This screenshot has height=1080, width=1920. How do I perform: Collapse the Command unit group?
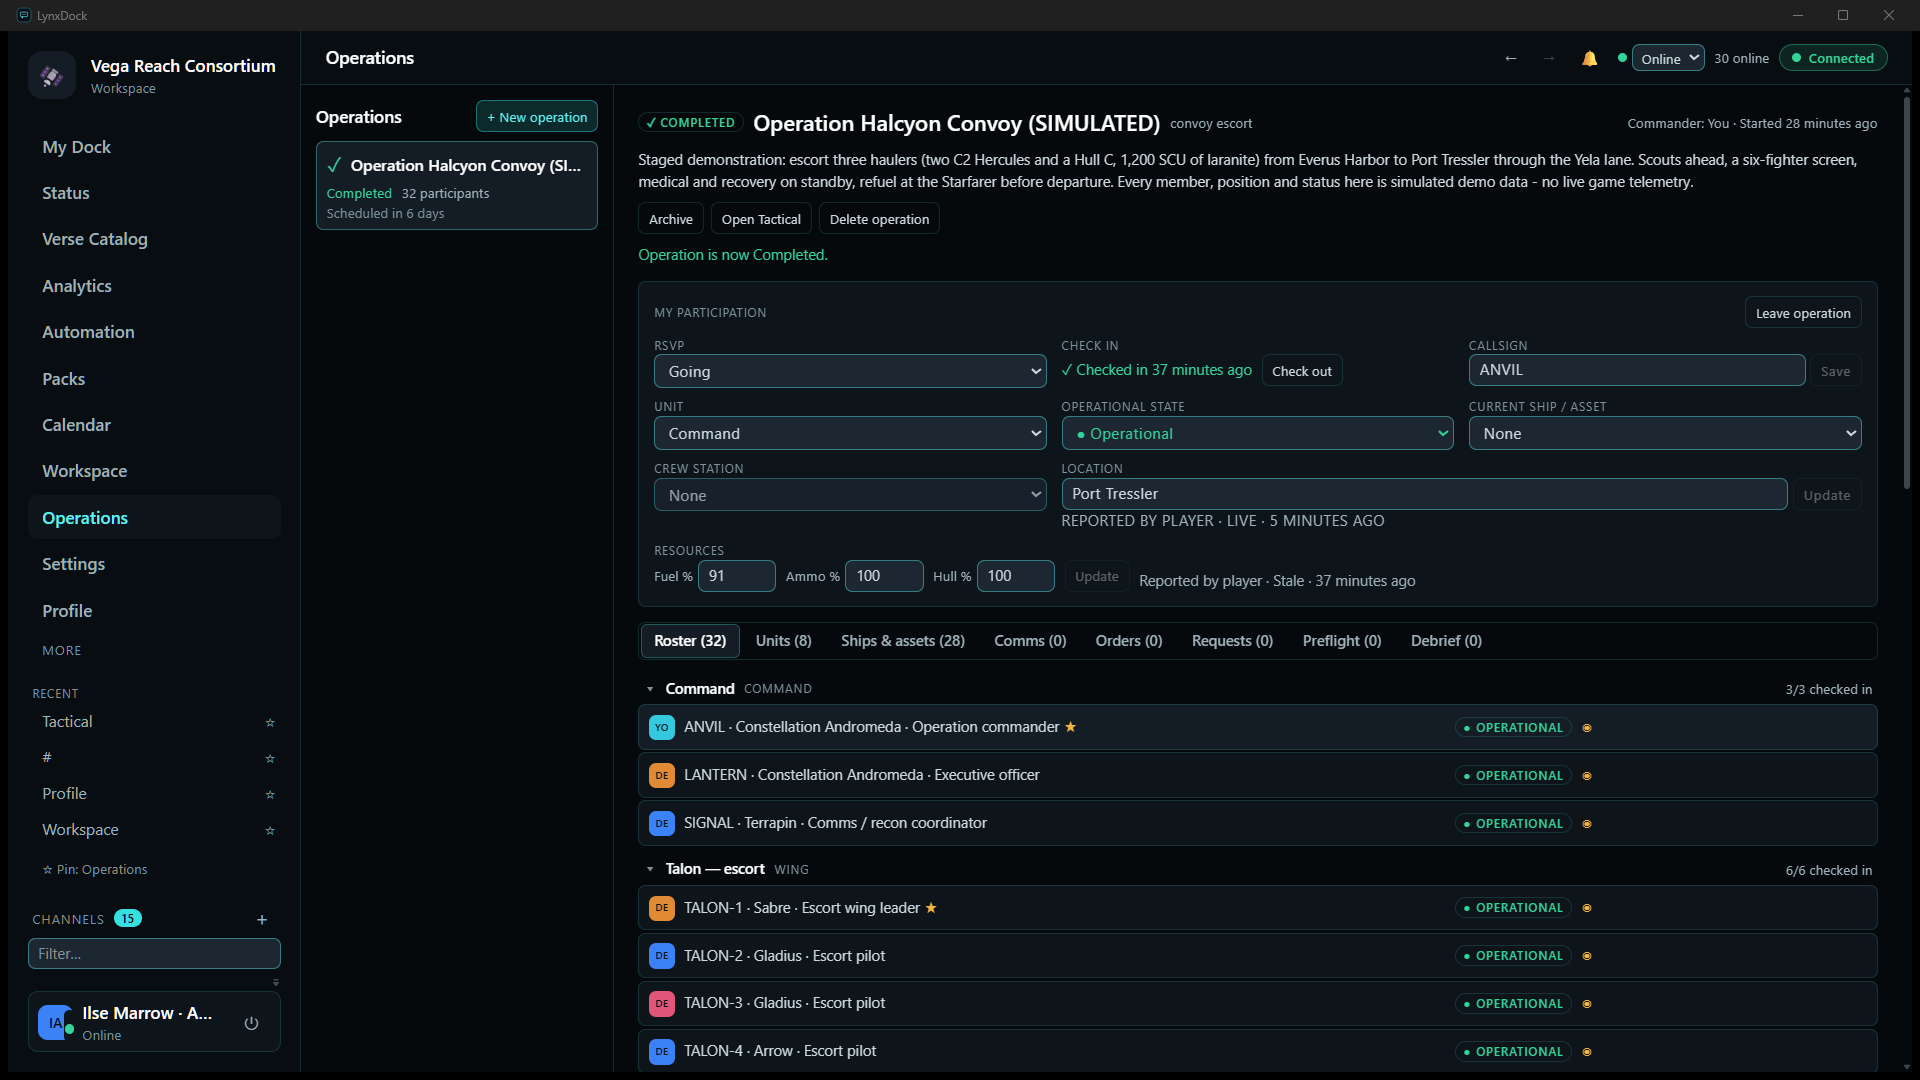650,689
